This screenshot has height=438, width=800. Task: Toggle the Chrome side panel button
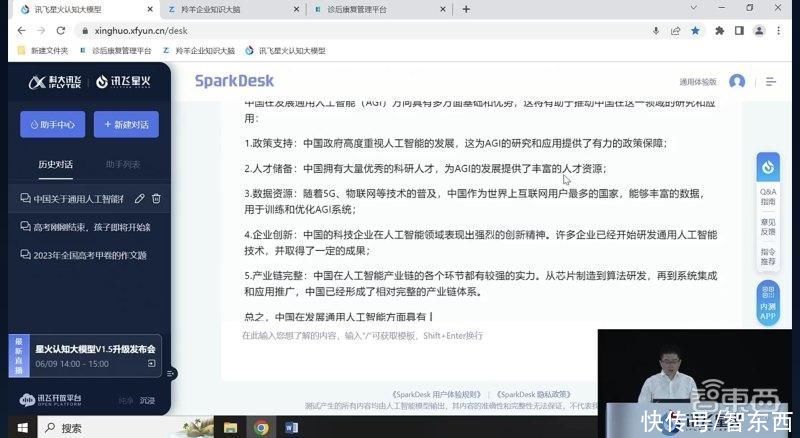coord(739,31)
